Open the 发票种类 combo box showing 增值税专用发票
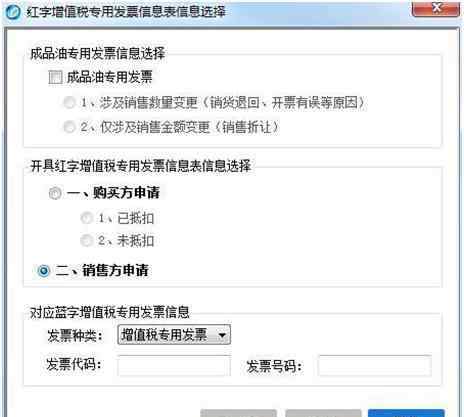464x417 pixels. [174, 334]
